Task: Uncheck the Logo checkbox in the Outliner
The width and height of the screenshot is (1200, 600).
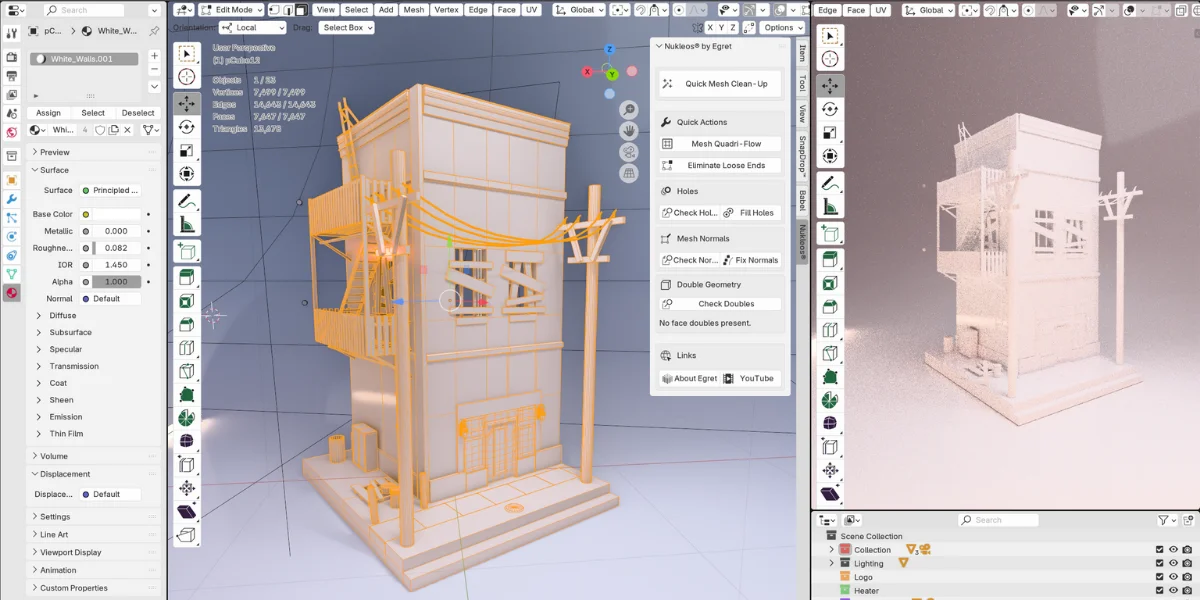Action: point(1159,576)
